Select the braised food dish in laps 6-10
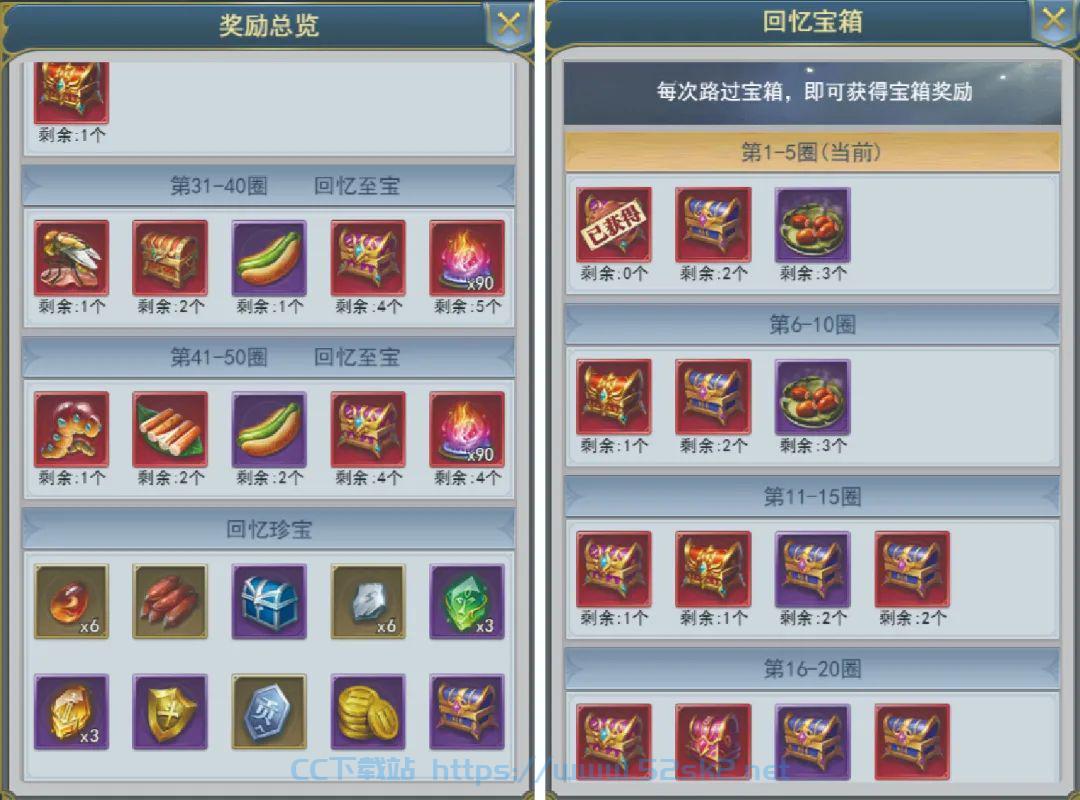1080x800 pixels. point(813,397)
